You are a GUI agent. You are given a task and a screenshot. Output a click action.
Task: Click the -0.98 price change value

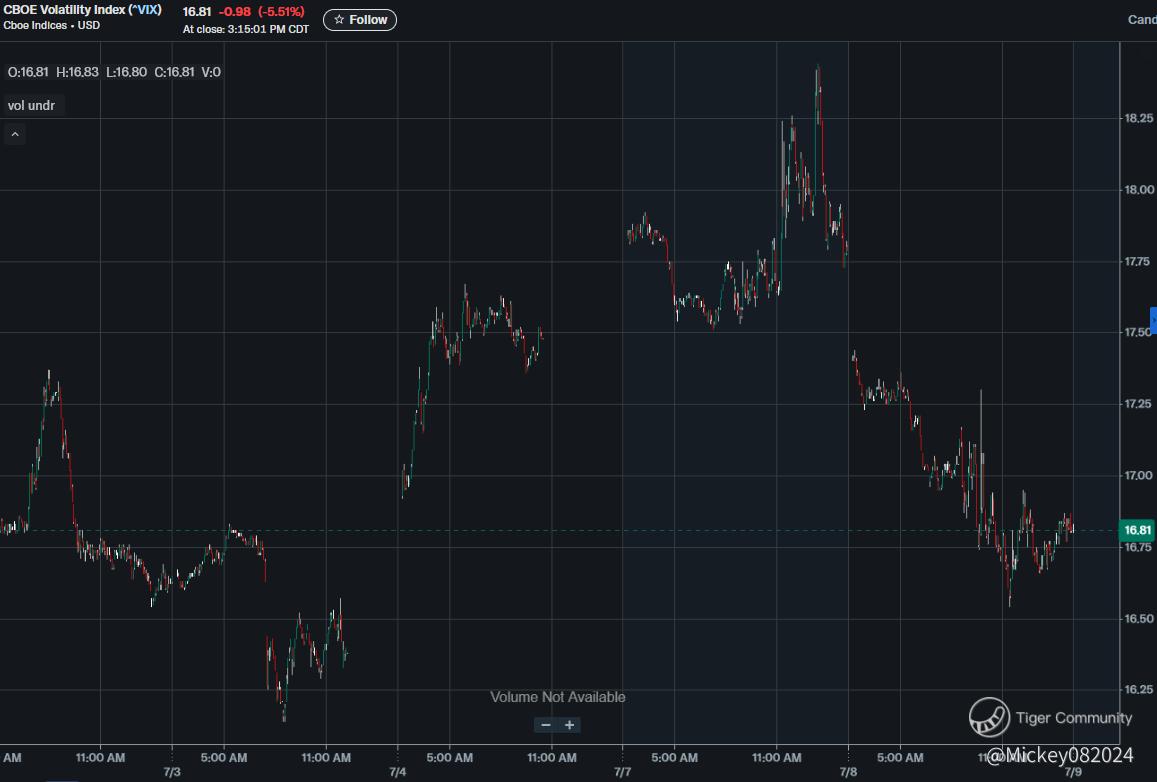[235, 12]
